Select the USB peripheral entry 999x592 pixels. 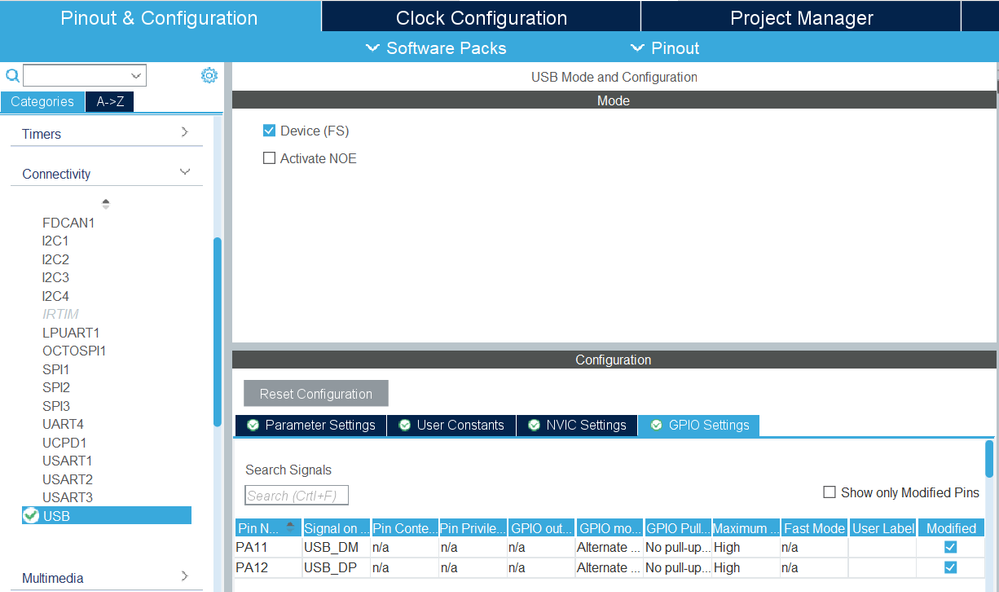tap(106, 515)
